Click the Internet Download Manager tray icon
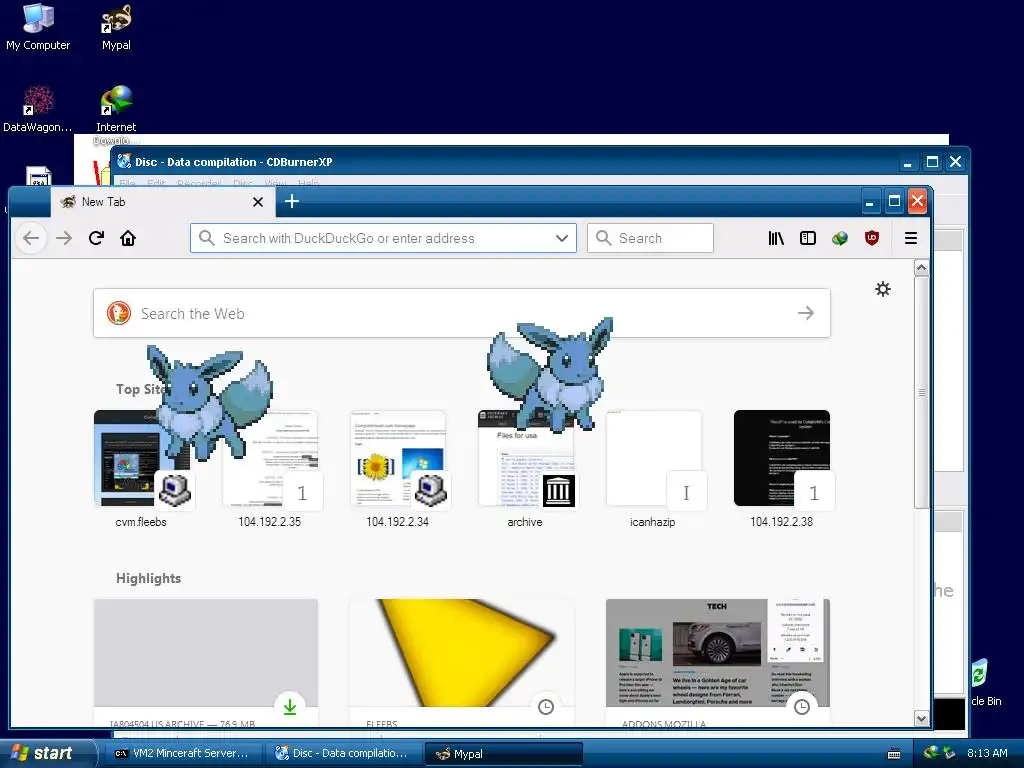 pos(932,753)
